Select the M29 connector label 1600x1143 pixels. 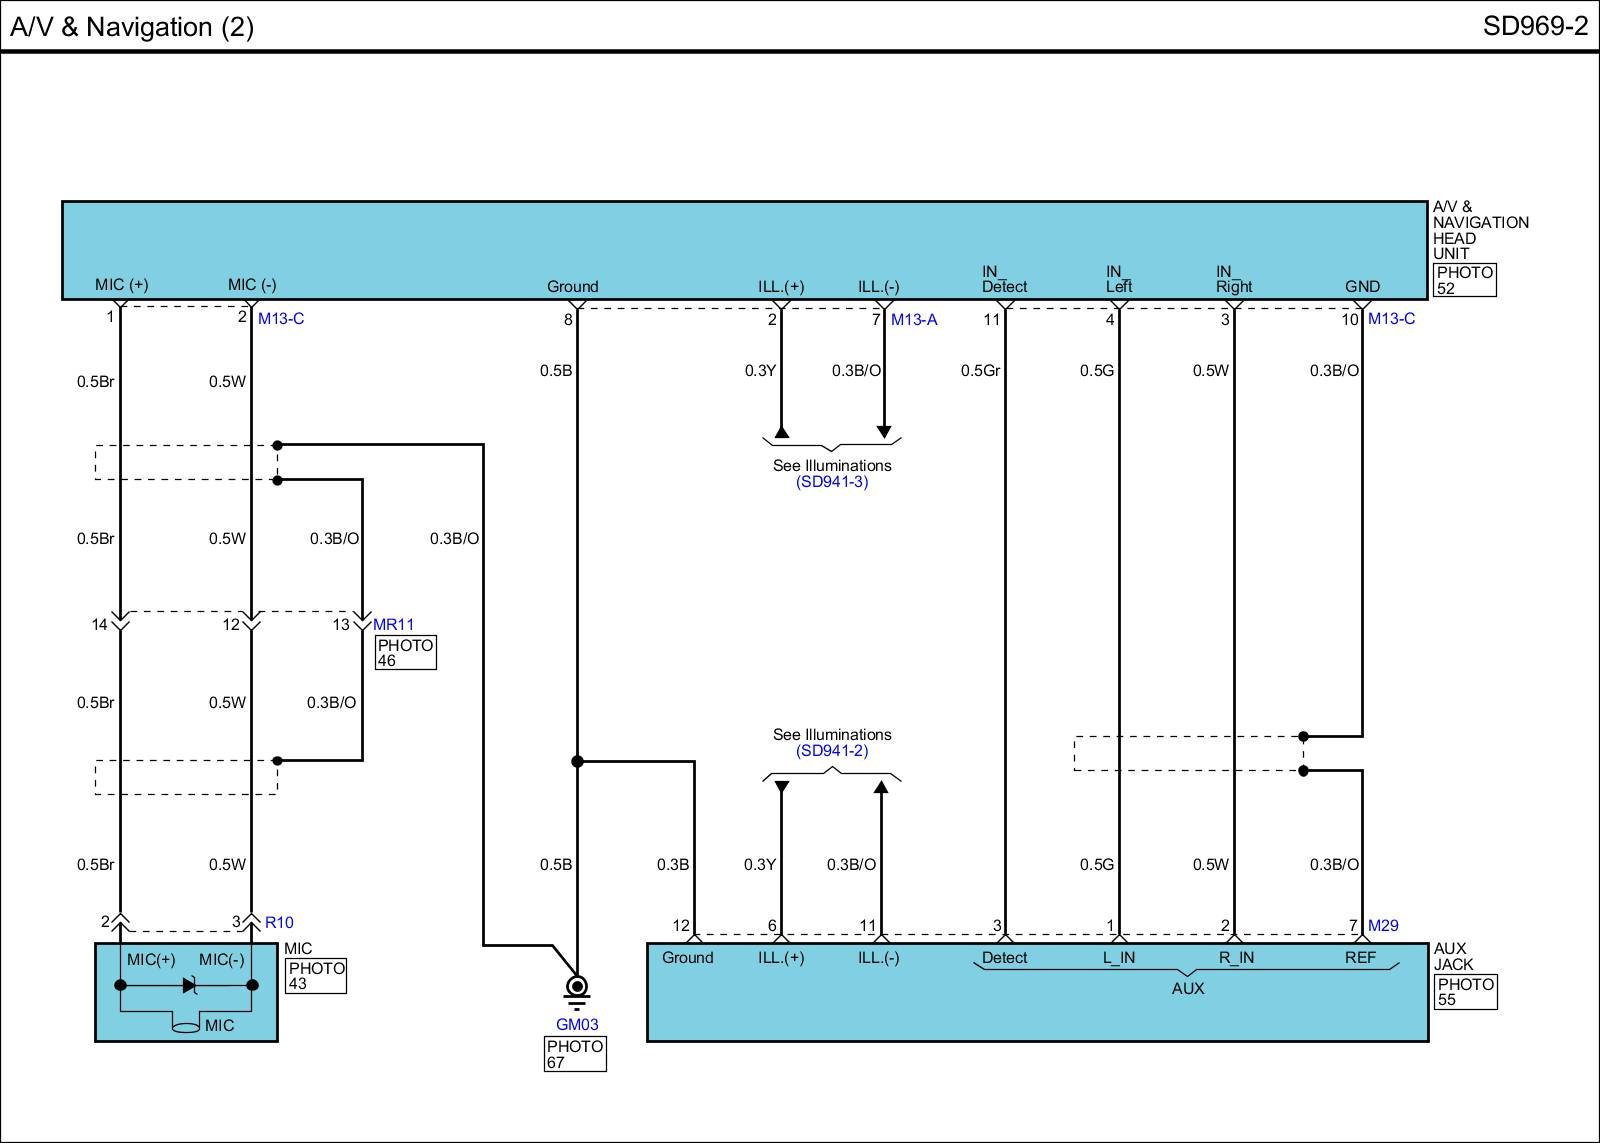tap(1383, 926)
